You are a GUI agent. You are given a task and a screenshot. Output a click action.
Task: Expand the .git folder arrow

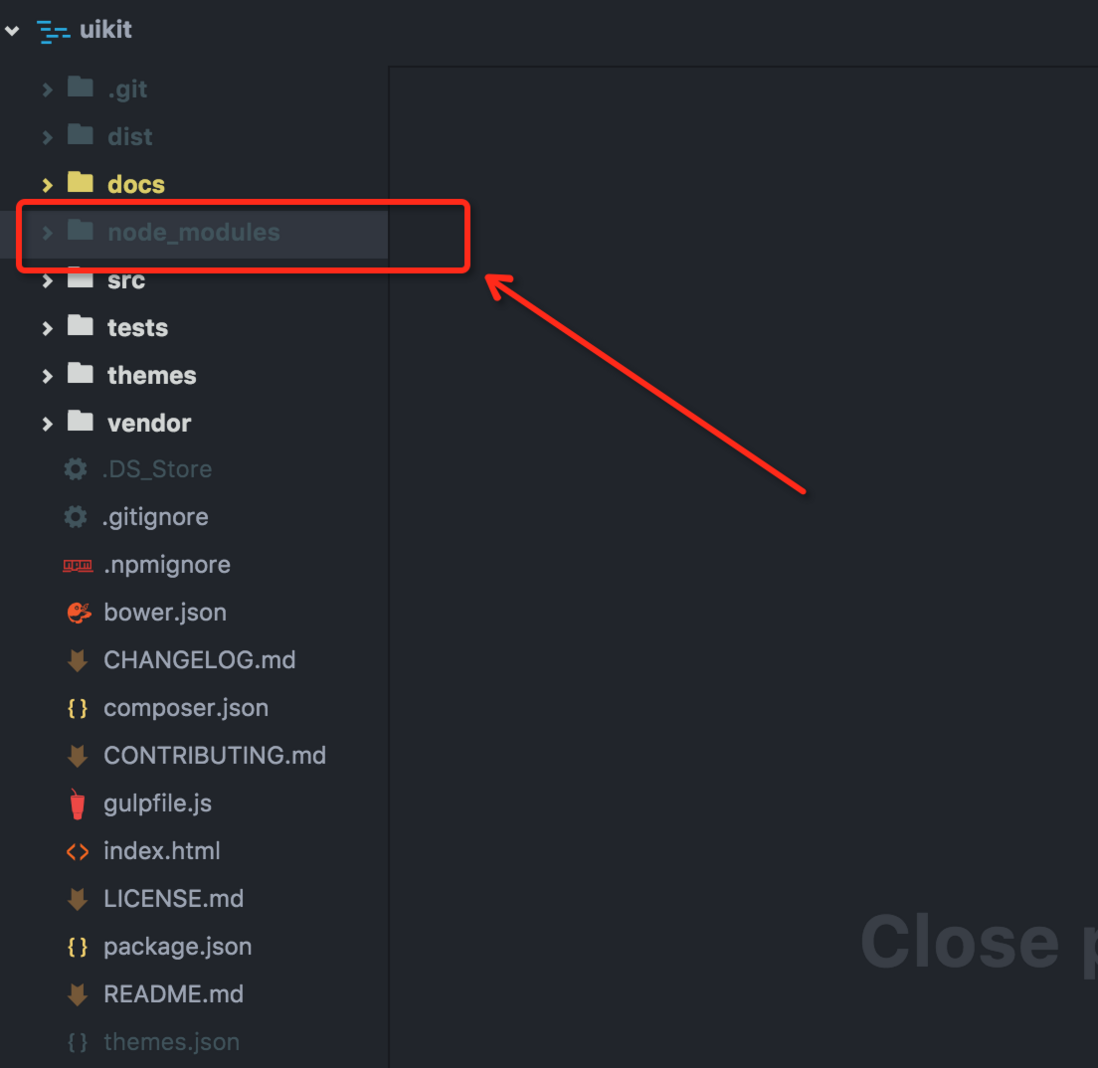46,90
